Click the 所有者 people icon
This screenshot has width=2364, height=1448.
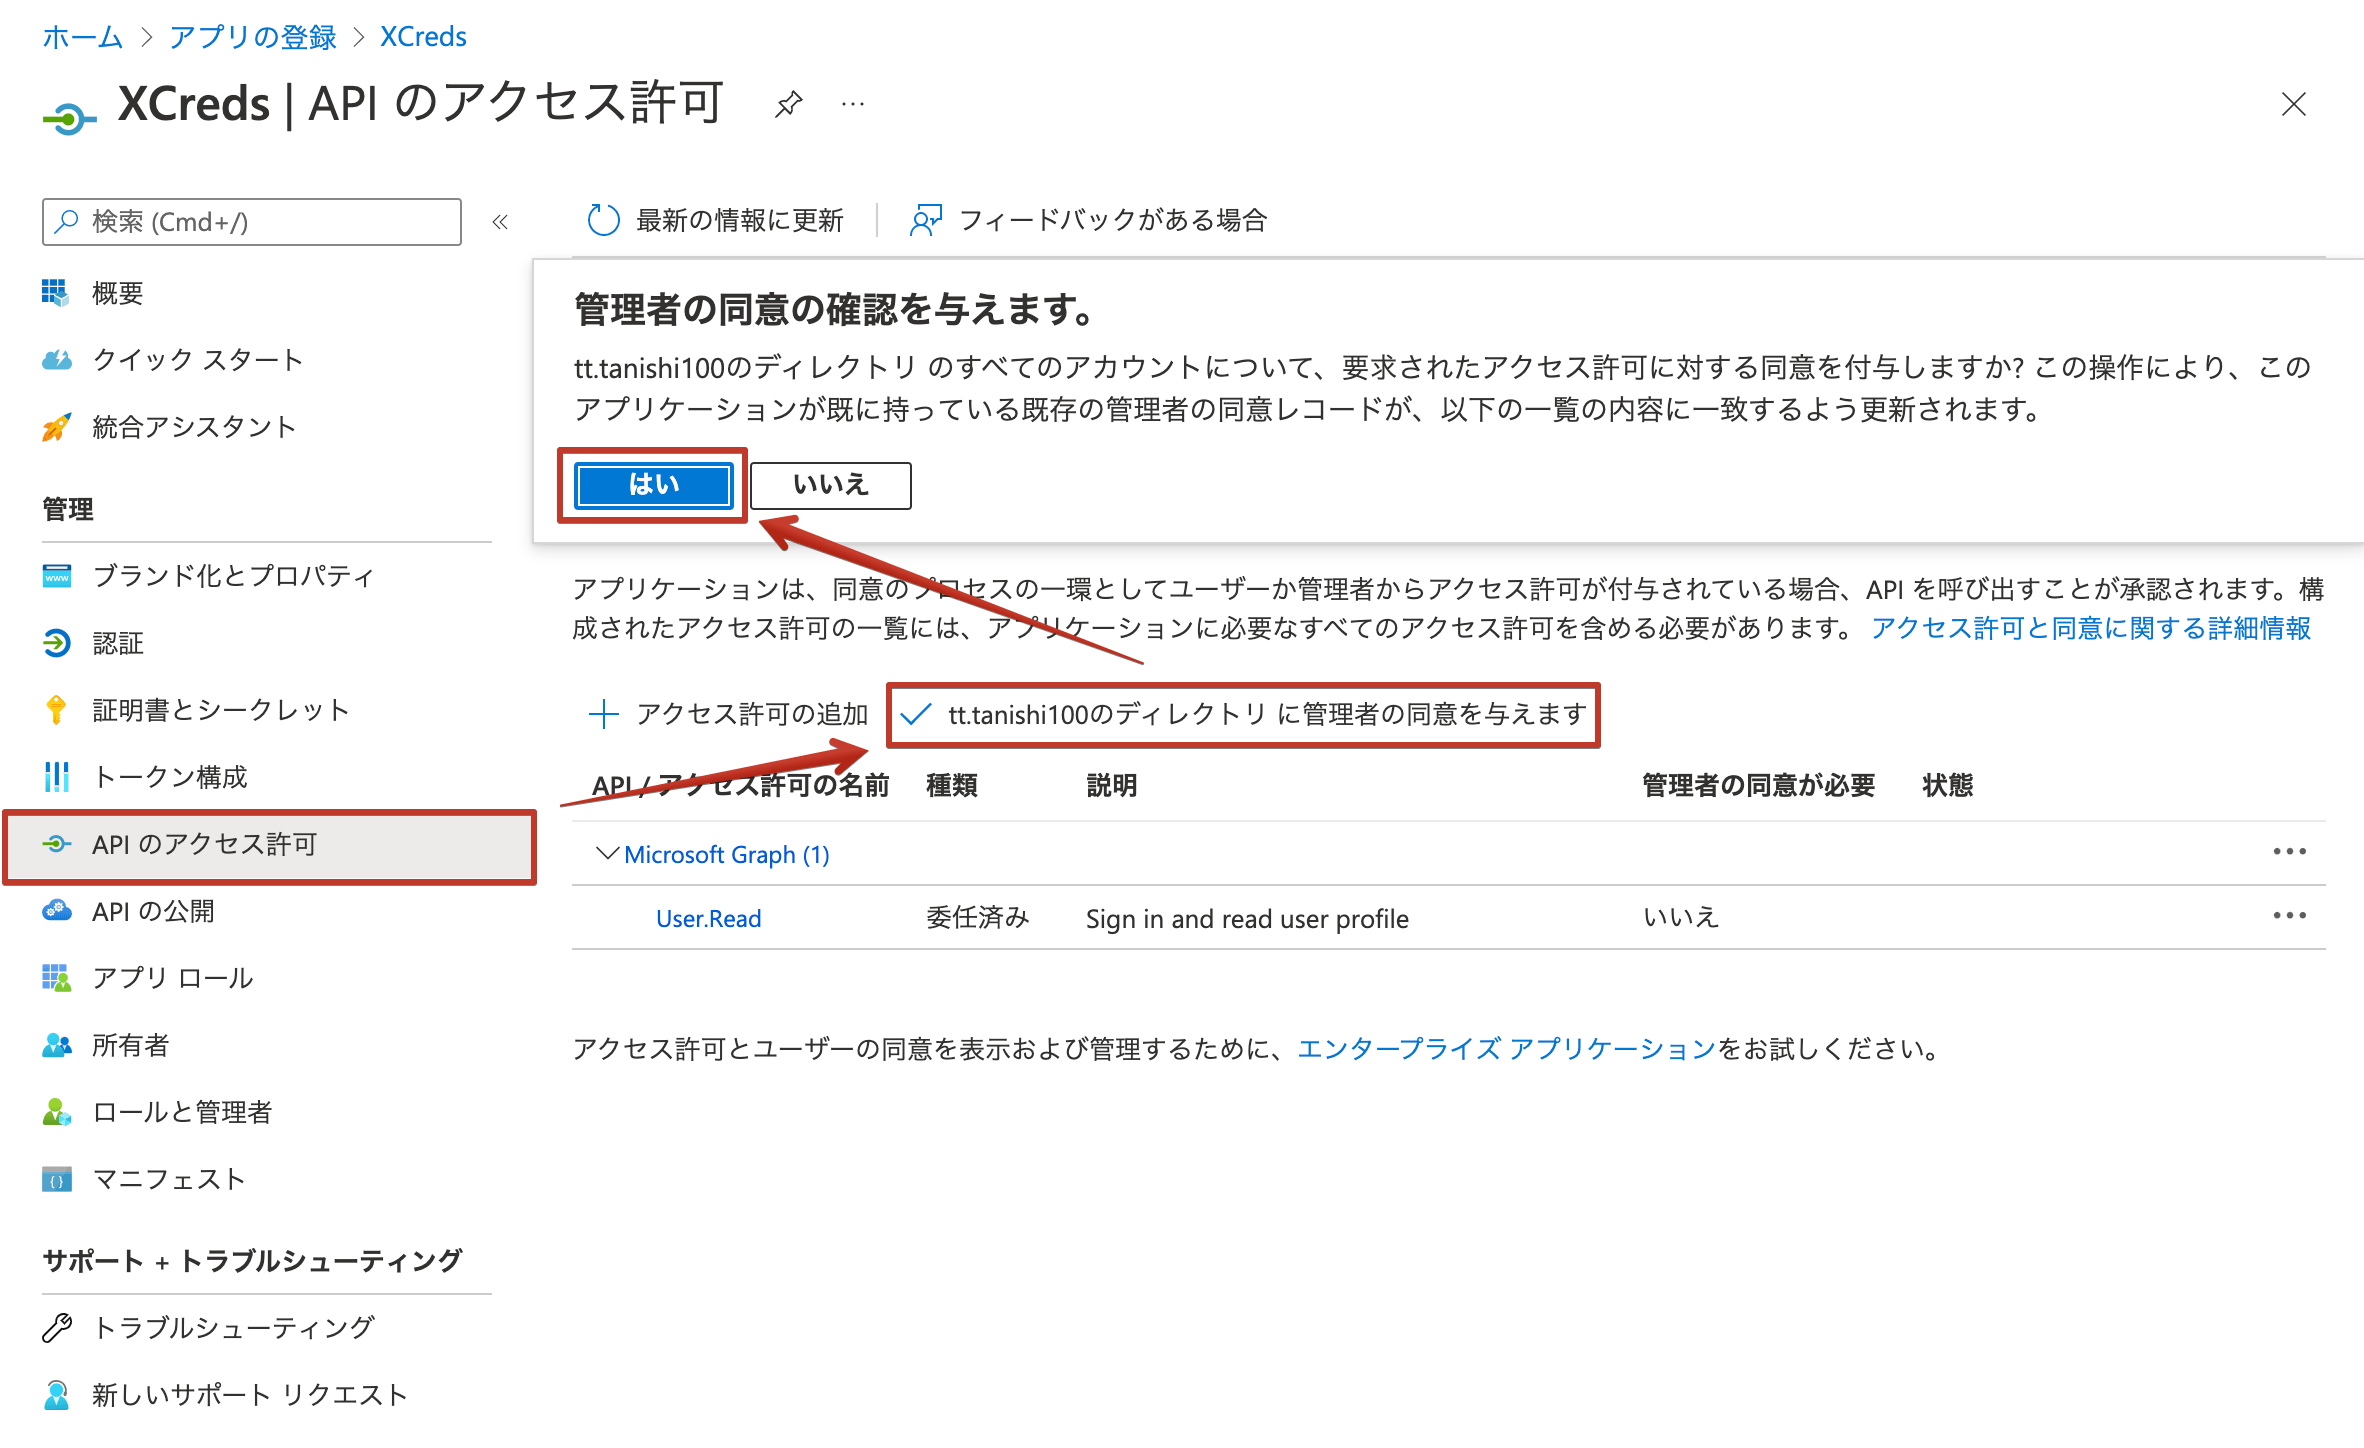click(x=57, y=1045)
